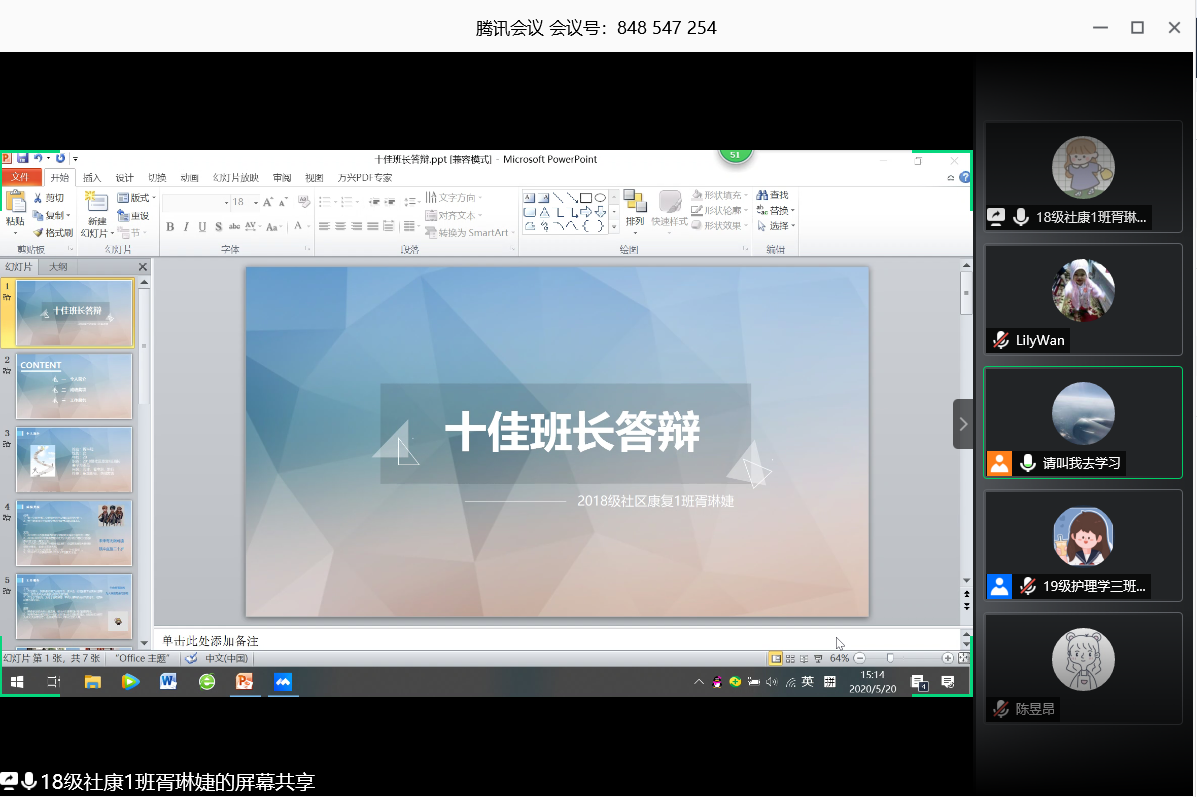Click the Arrange (排列) icon
The height and width of the screenshot is (797, 1197).
(635, 205)
